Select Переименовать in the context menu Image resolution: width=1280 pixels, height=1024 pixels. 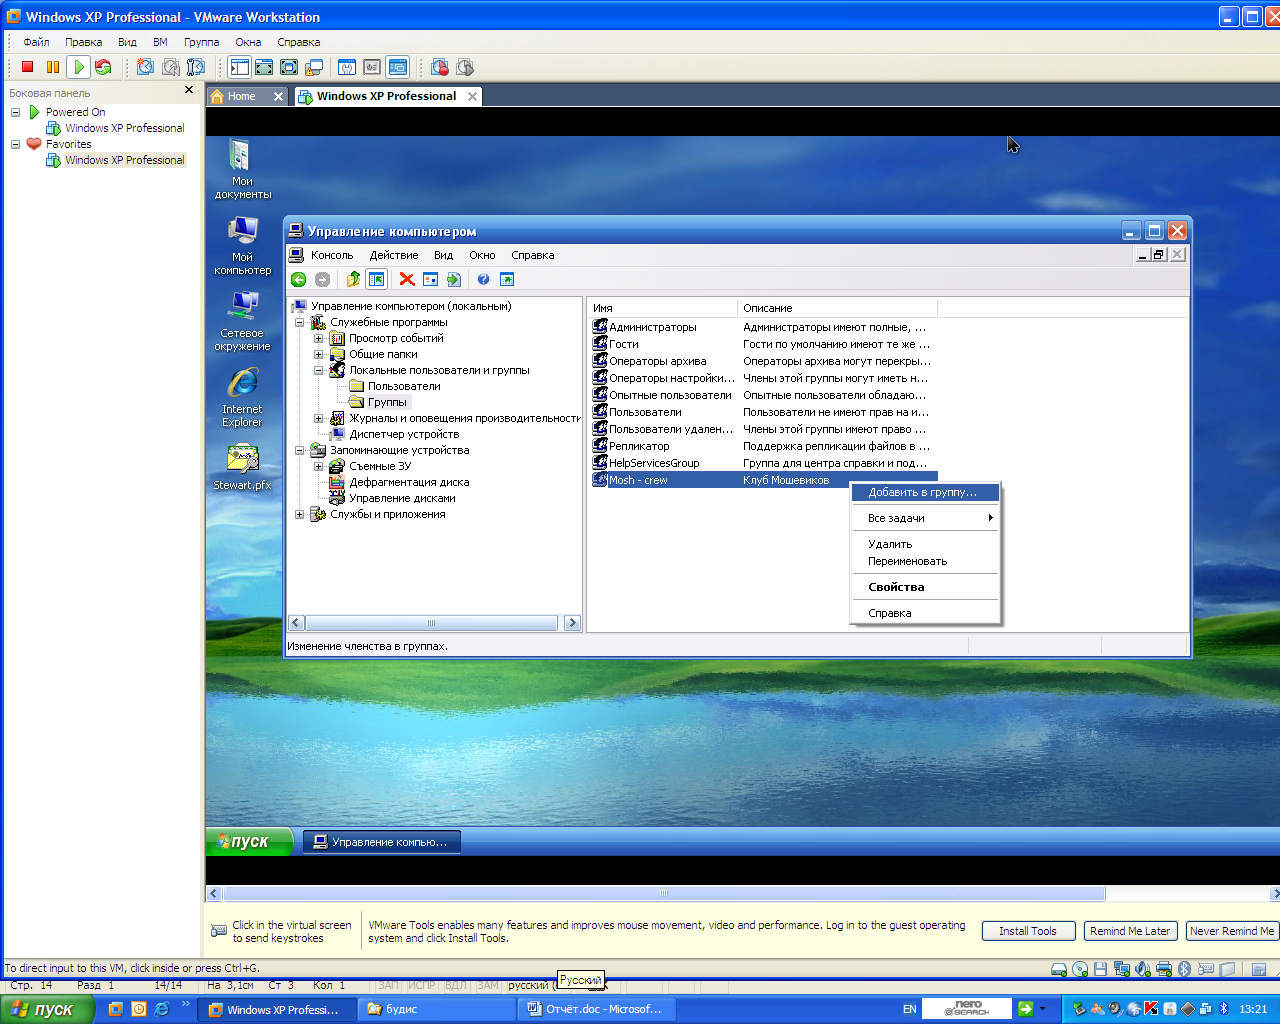point(924,561)
